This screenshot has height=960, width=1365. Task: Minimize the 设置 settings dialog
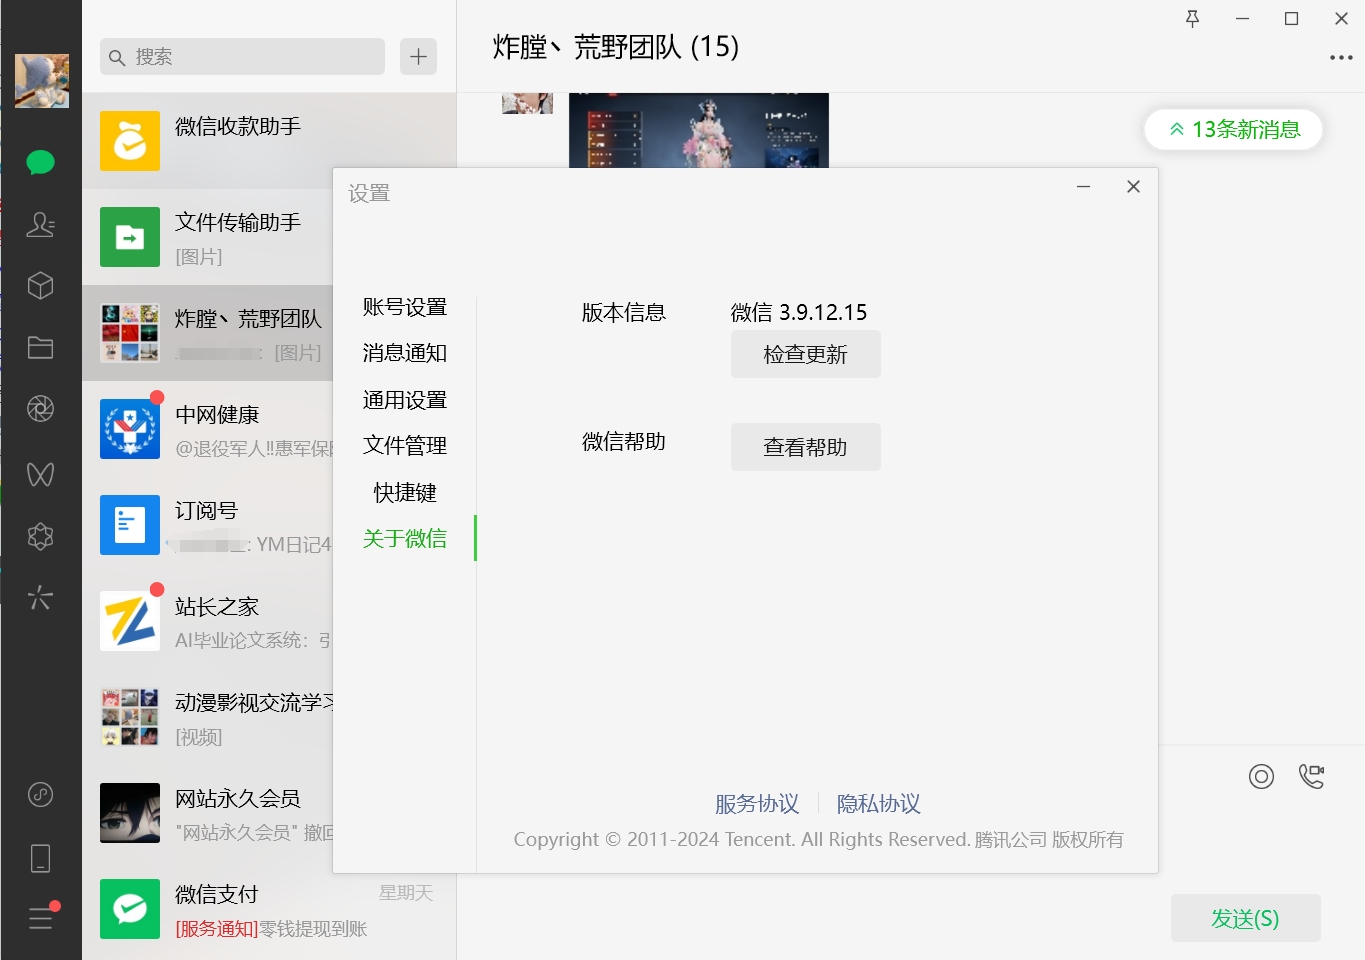point(1083,187)
